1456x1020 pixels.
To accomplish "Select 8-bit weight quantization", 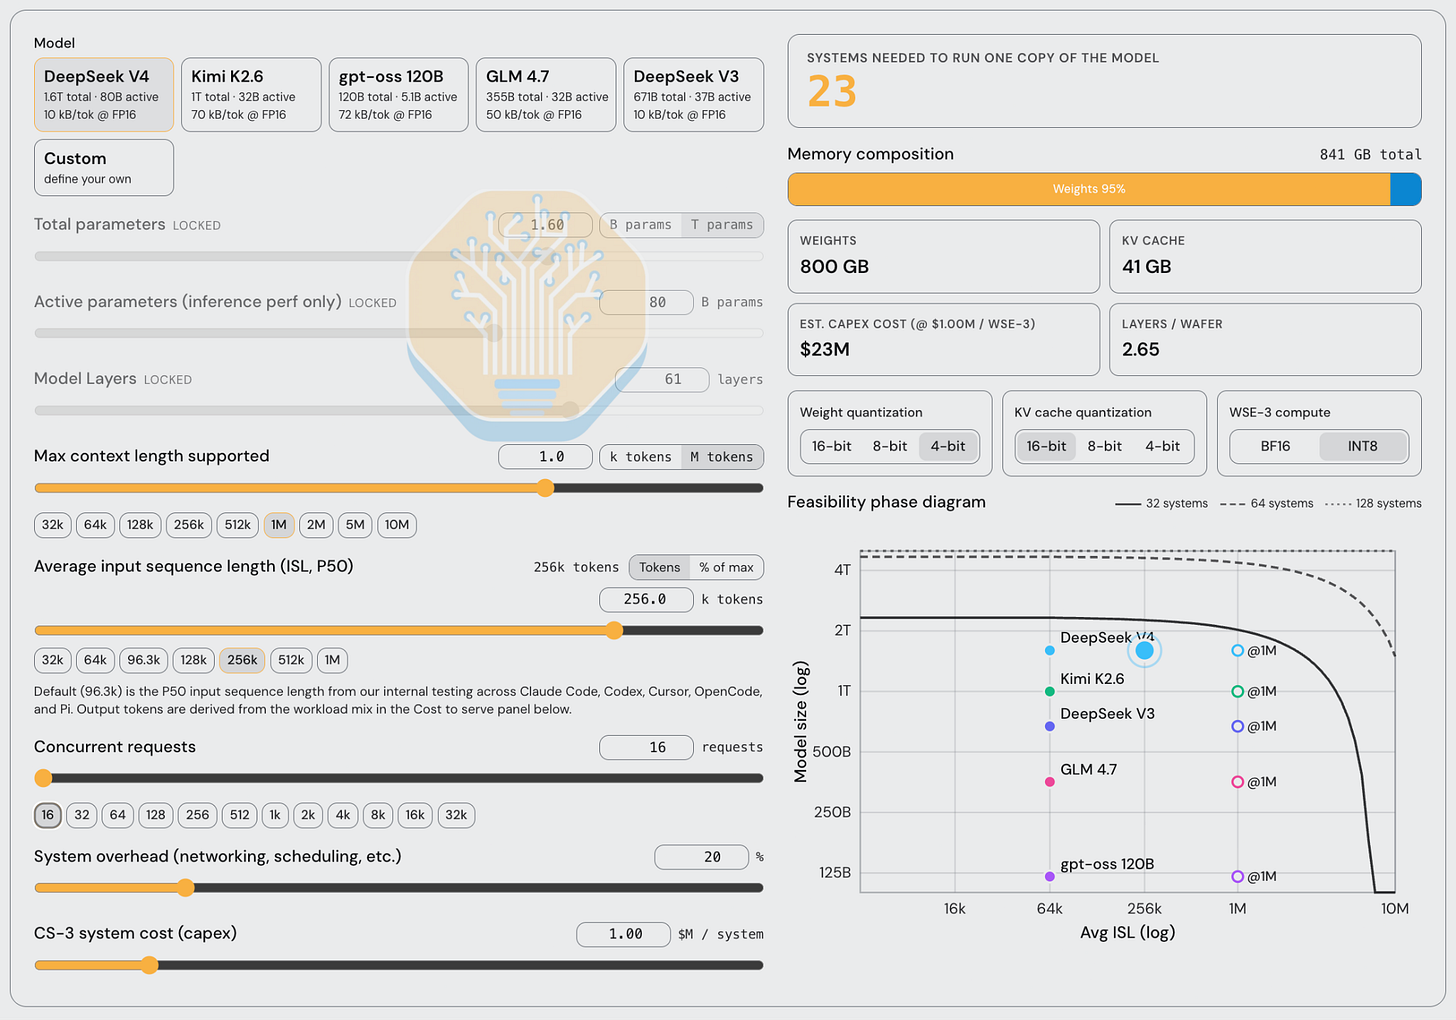I will tap(890, 446).
